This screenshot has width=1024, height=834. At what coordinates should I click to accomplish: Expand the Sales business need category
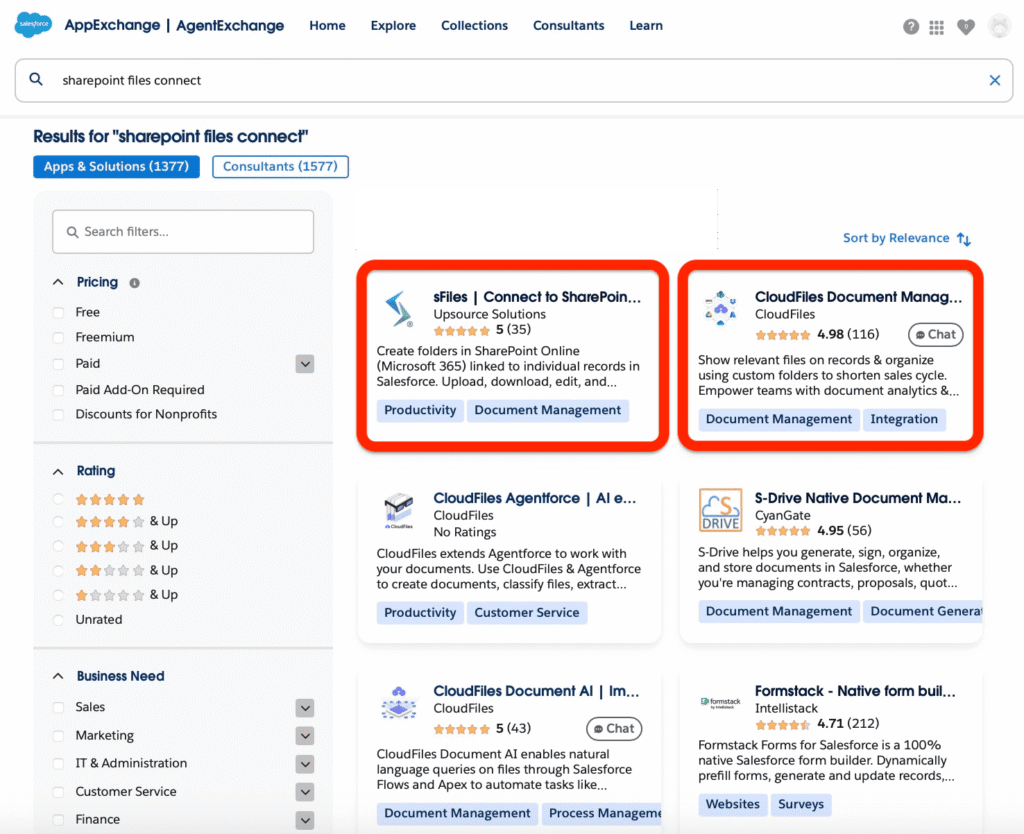click(305, 708)
